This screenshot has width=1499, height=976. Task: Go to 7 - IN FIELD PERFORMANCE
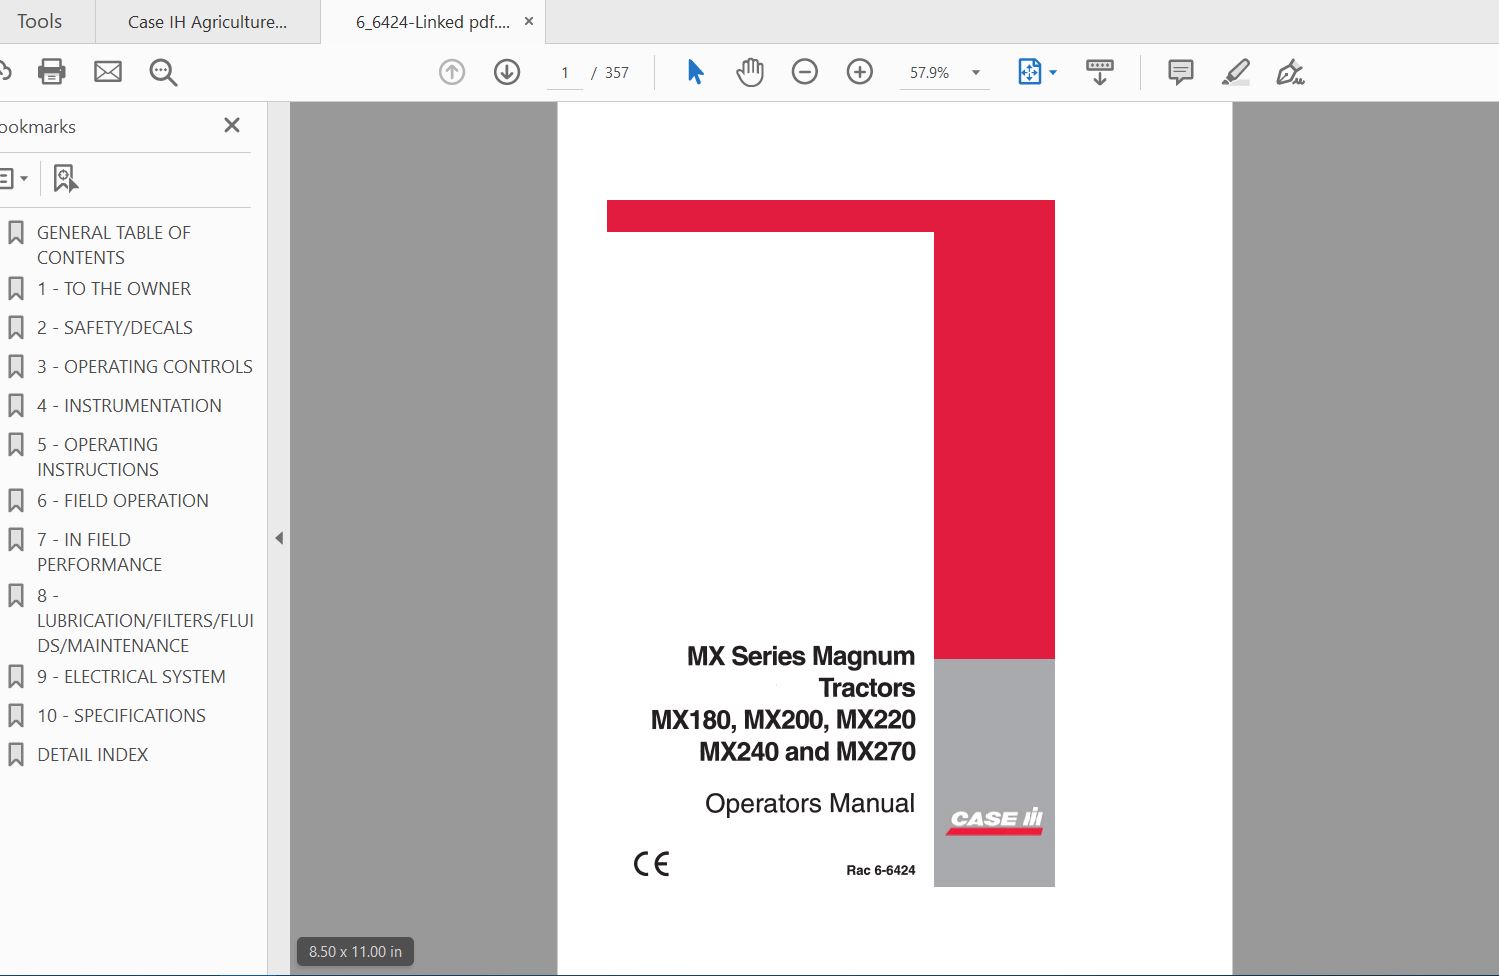pos(99,552)
